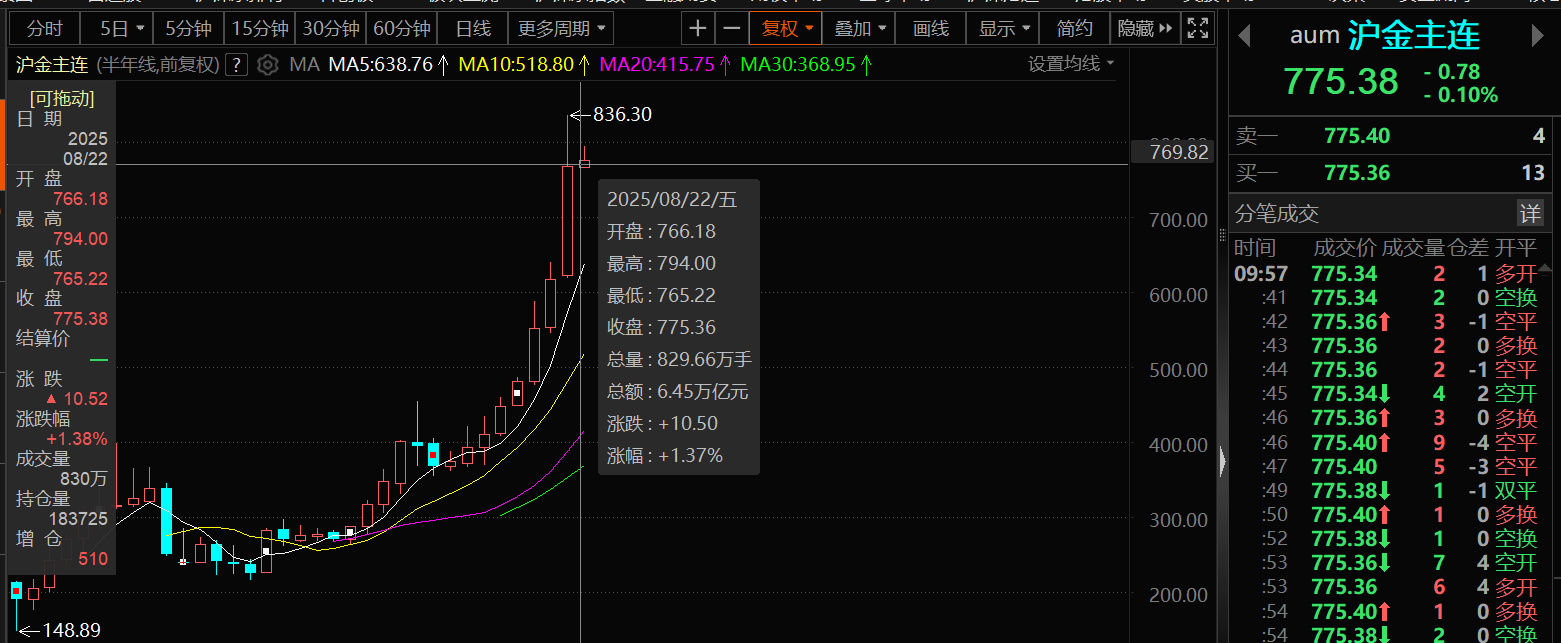
Task: Open the 设置均线 dropdown
Action: [1071, 64]
